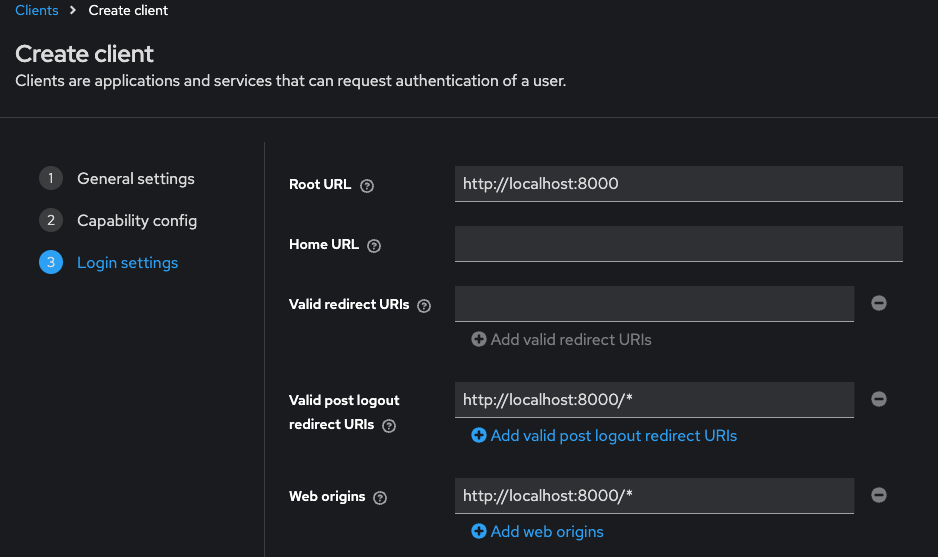The height and width of the screenshot is (557, 938).
Task: Click the Valid redirect URIs input
Action: pos(654,304)
